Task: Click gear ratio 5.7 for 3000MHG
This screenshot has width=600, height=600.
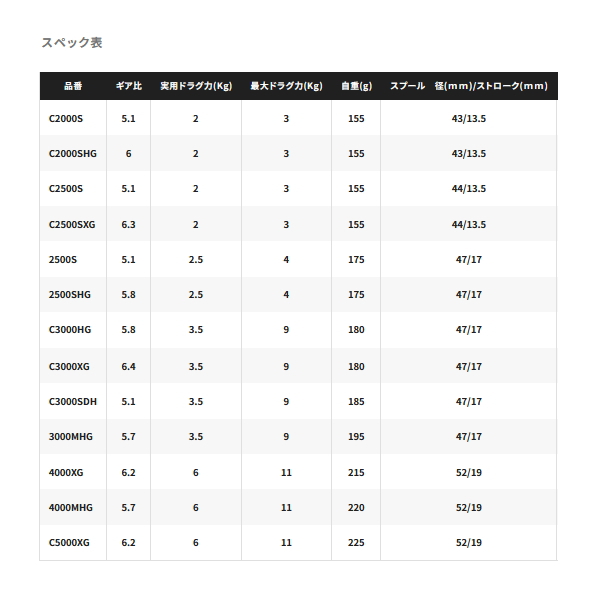Action: [129, 437]
